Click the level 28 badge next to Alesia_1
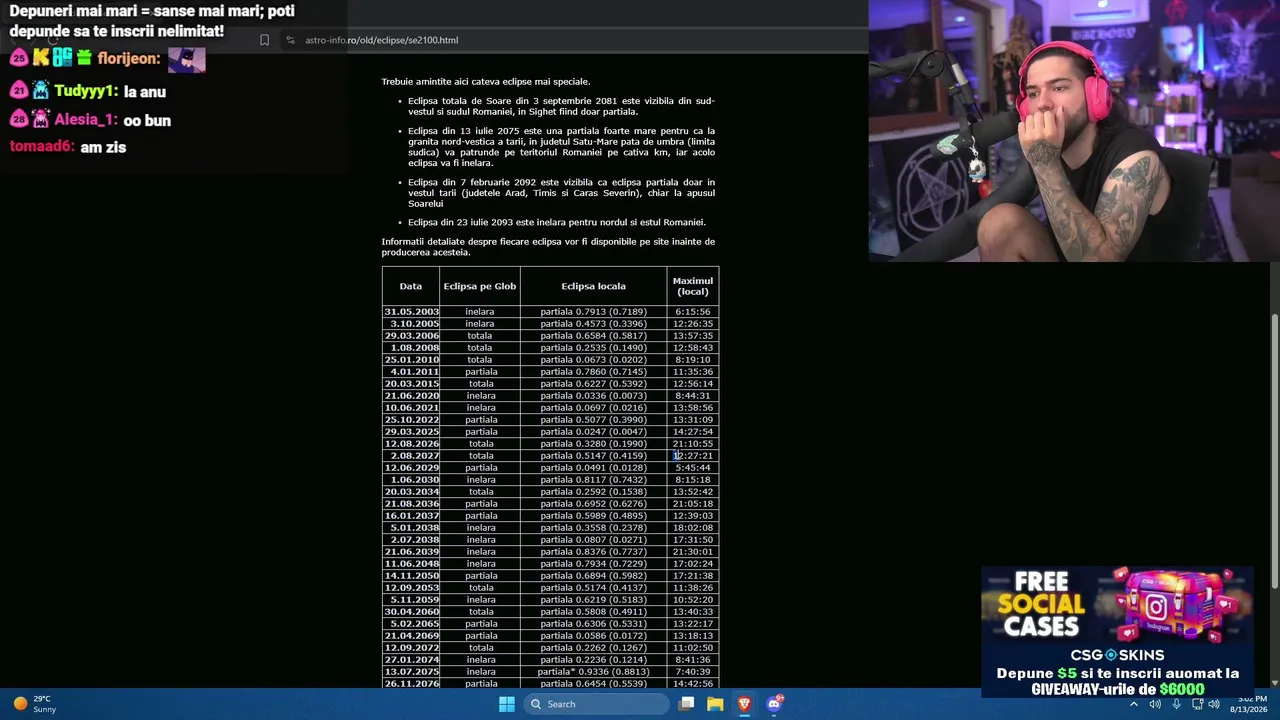 tap(19, 120)
